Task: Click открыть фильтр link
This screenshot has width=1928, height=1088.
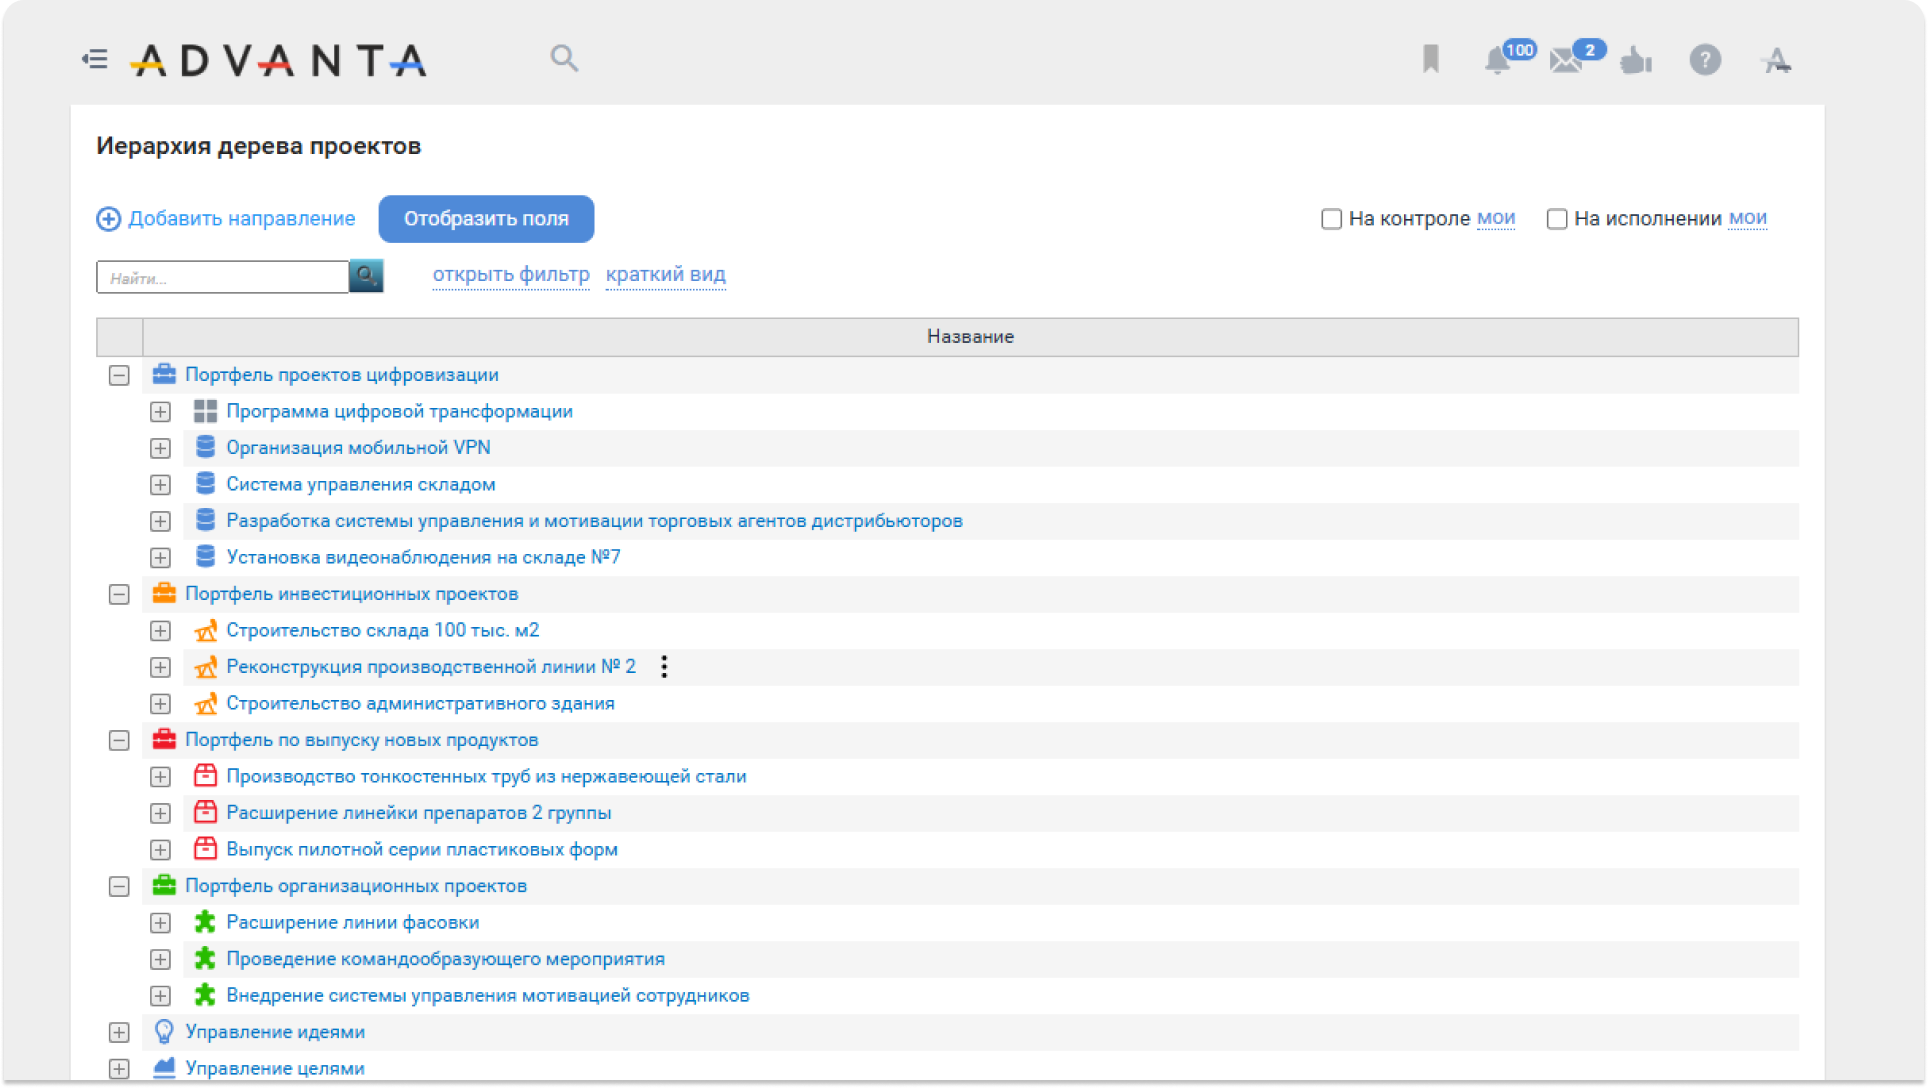Action: (x=511, y=275)
